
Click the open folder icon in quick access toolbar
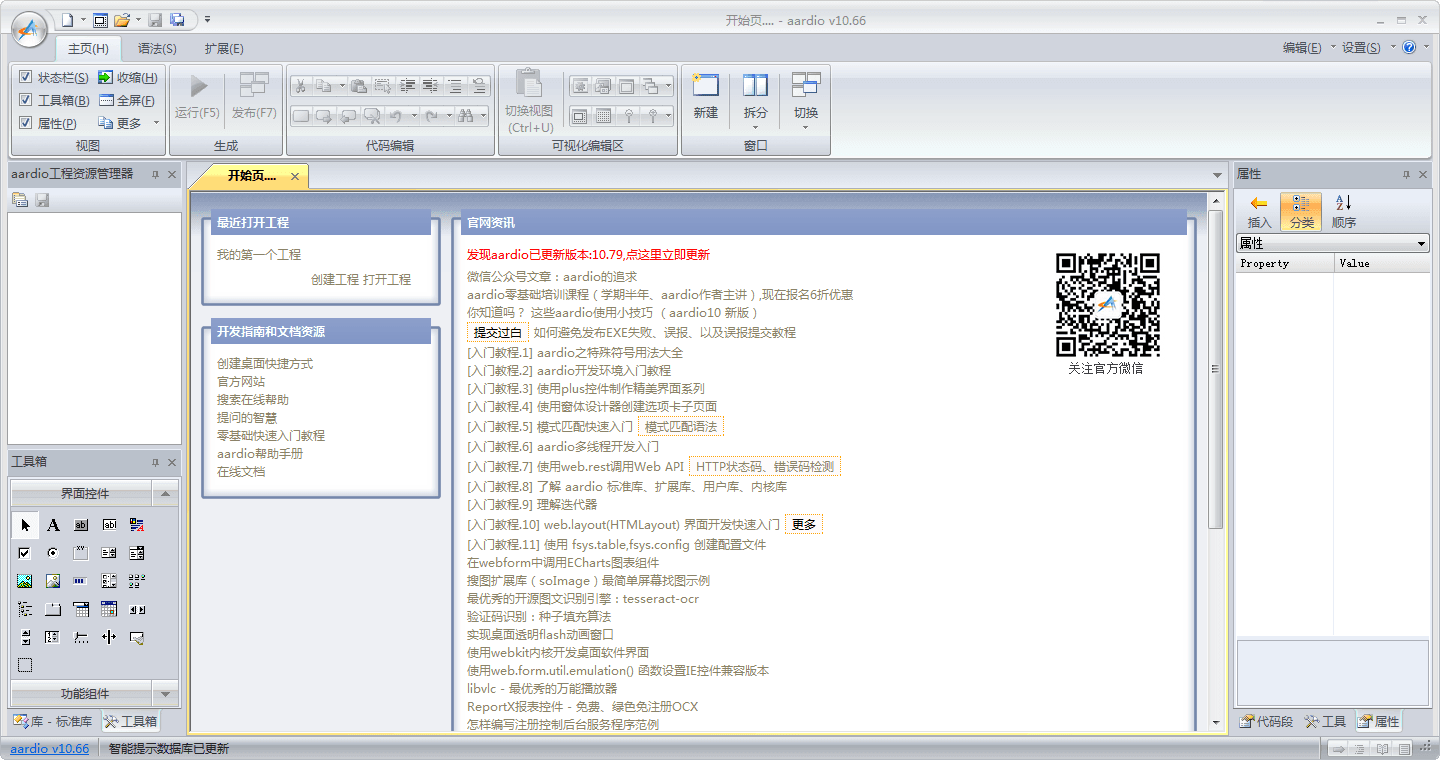click(122, 19)
